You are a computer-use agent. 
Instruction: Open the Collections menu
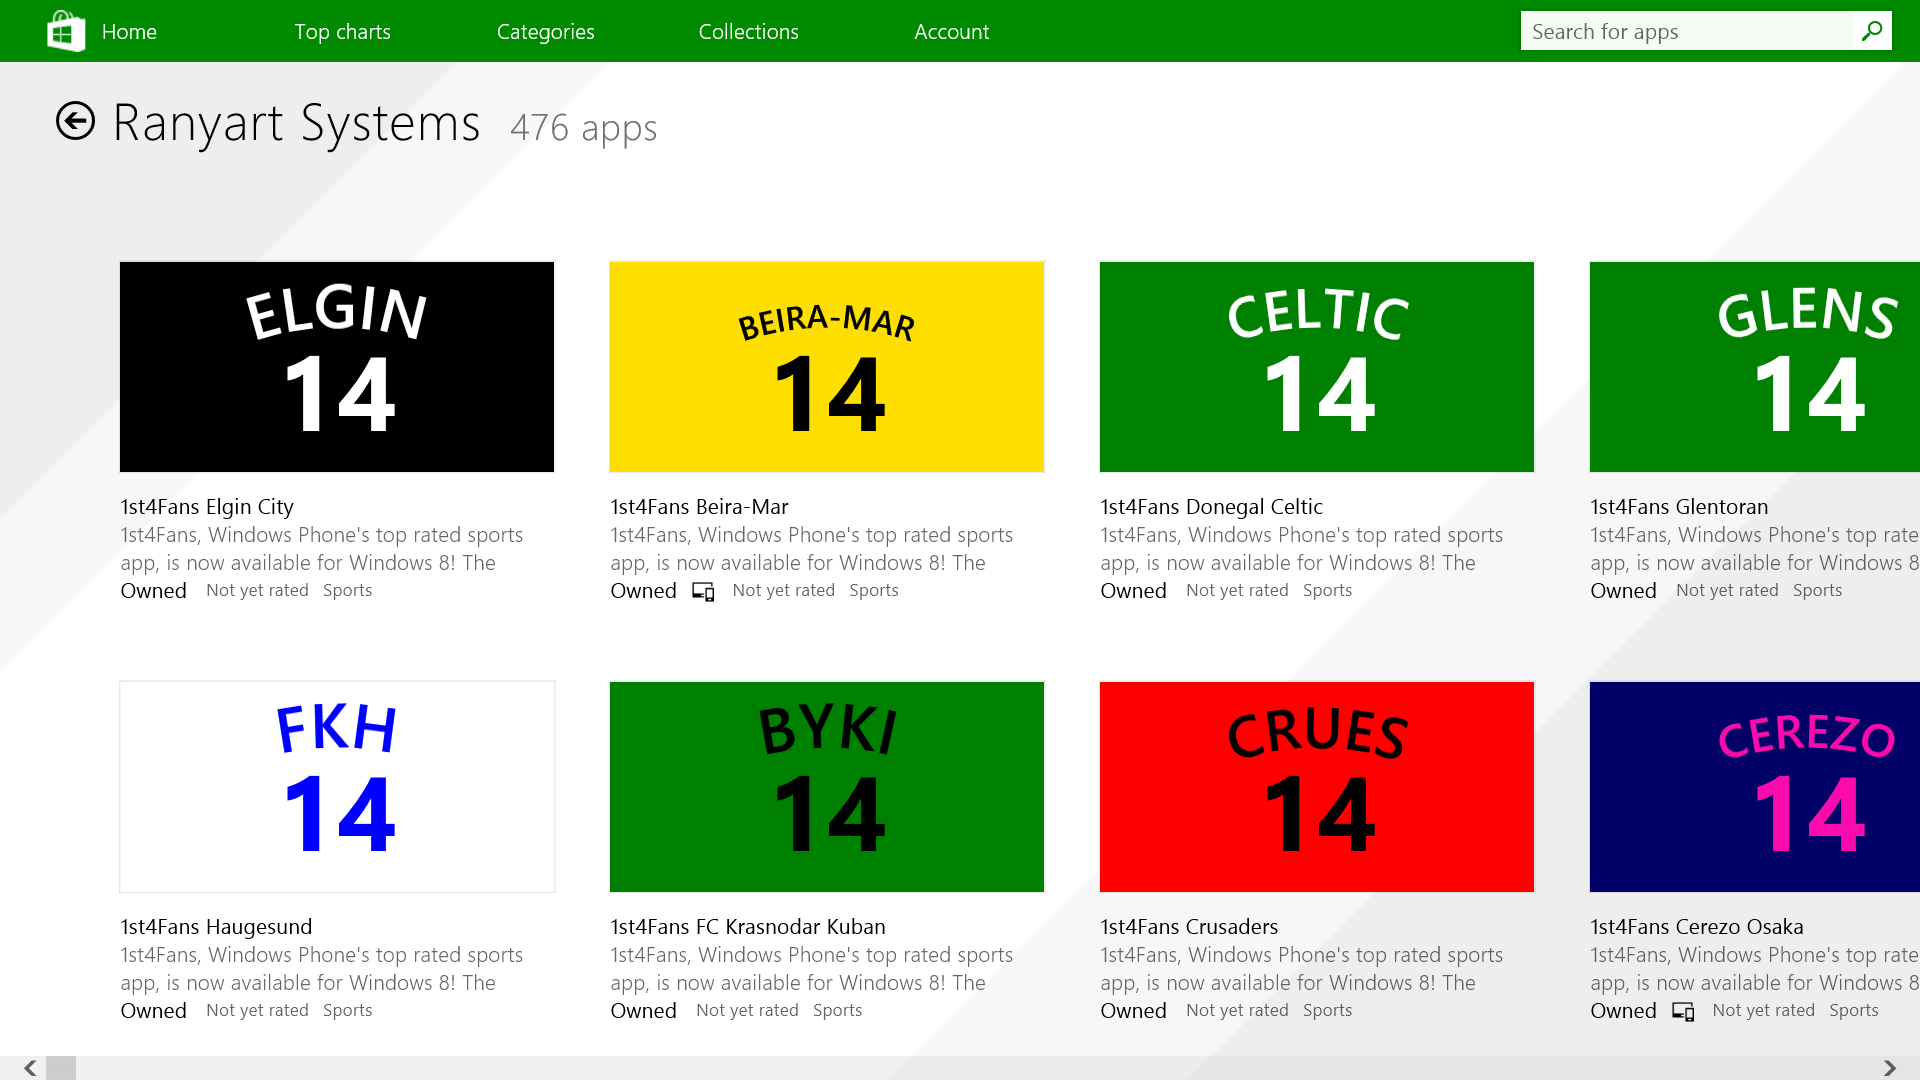(748, 32)
